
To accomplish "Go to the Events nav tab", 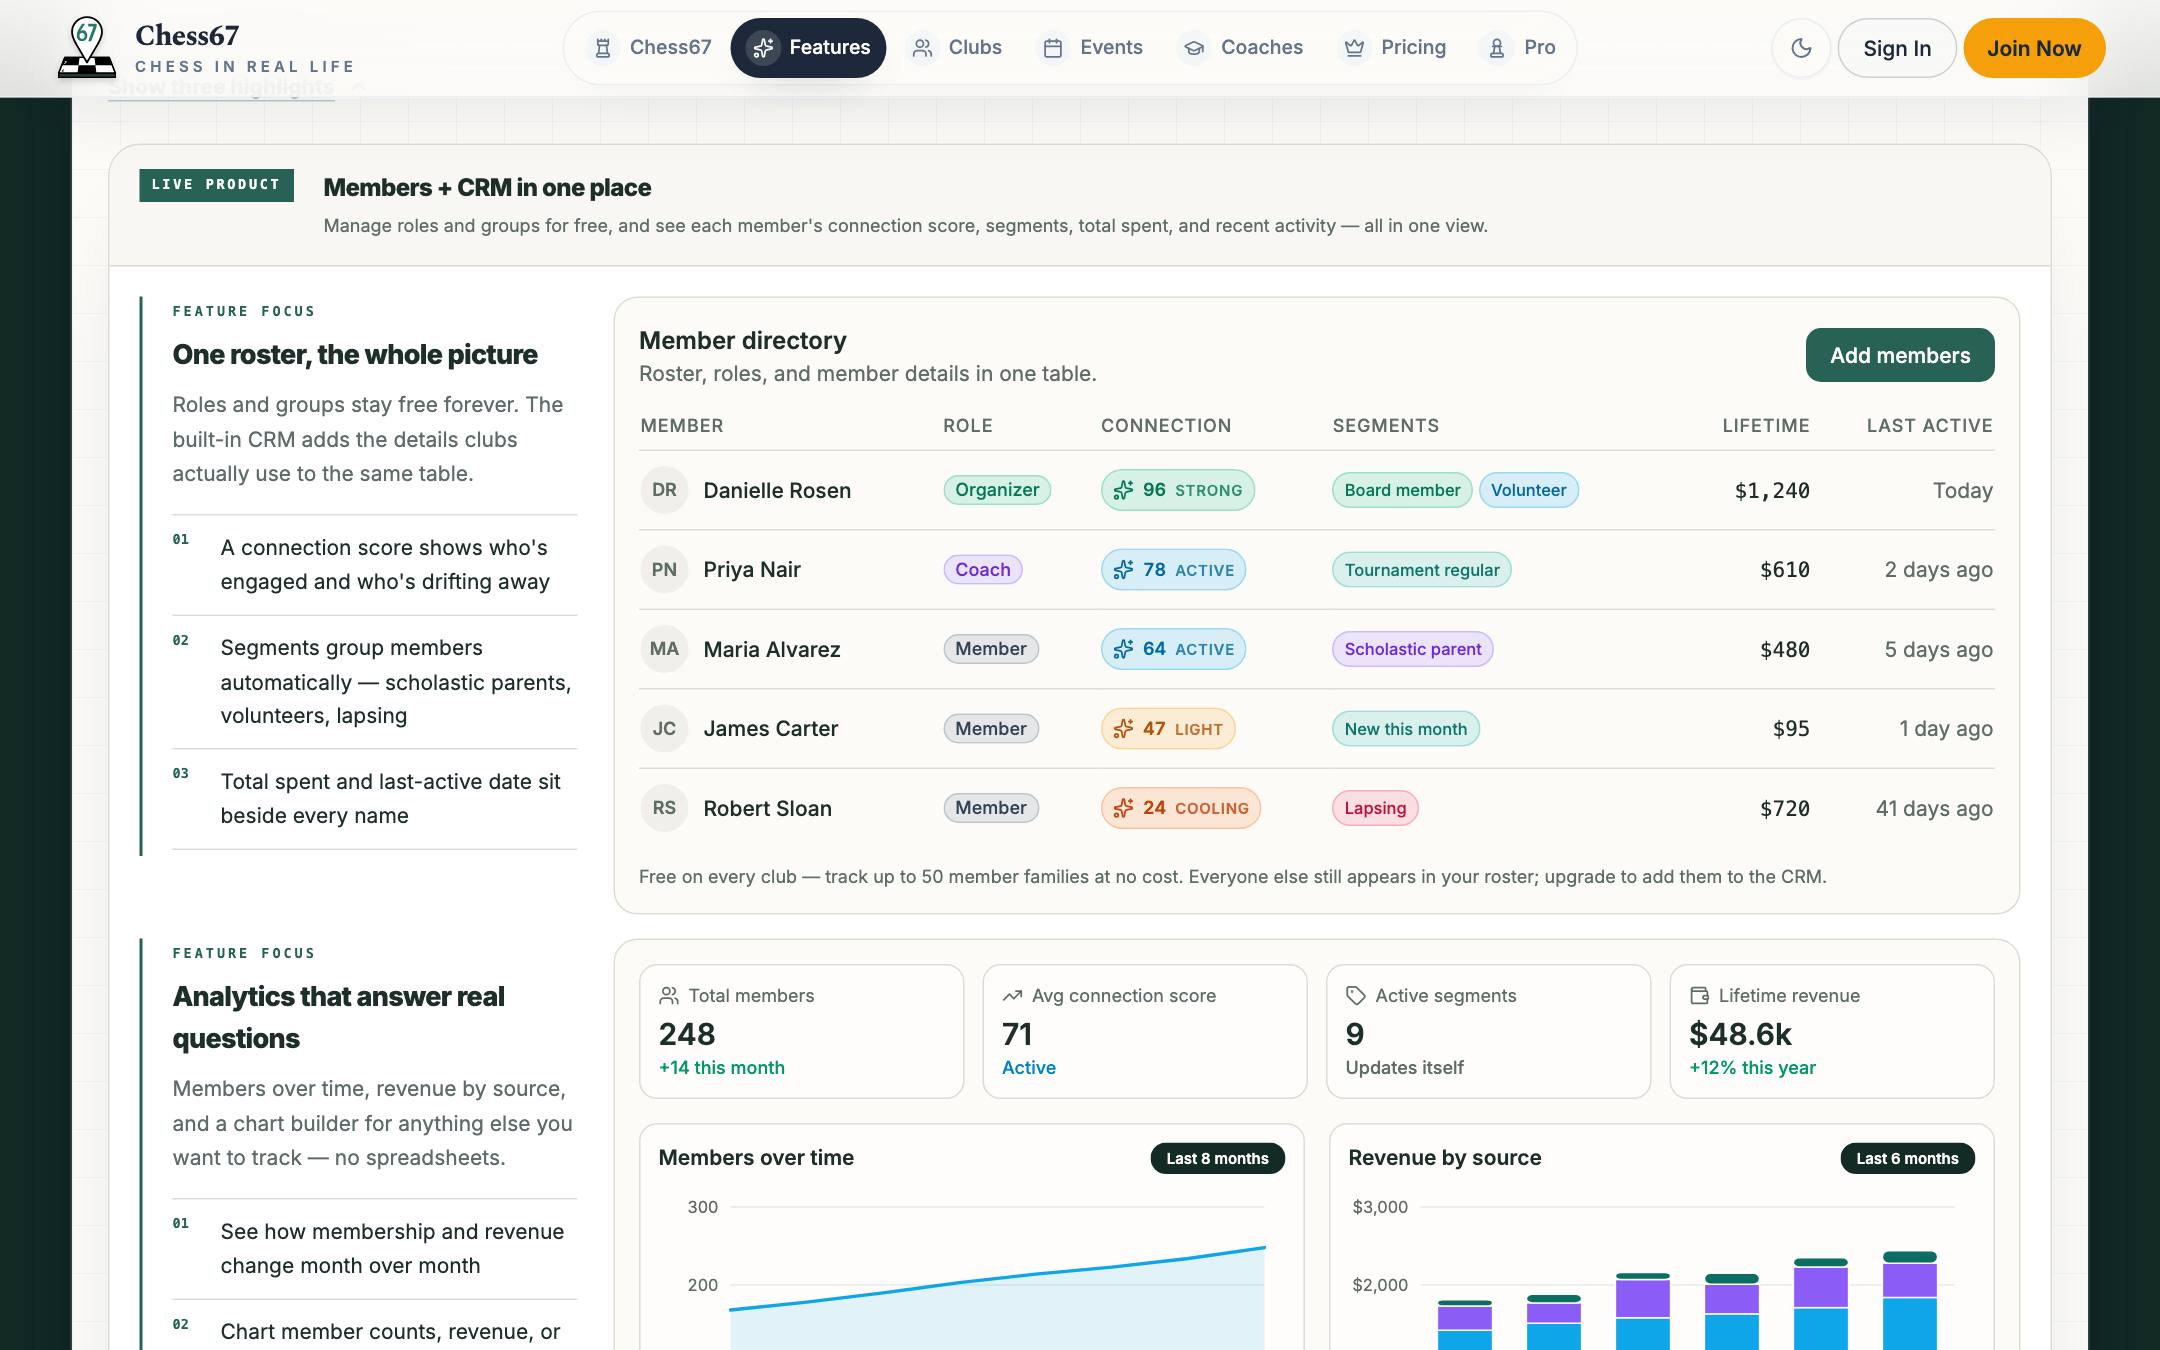I will pyautogui.click(x=1092, y=48).
